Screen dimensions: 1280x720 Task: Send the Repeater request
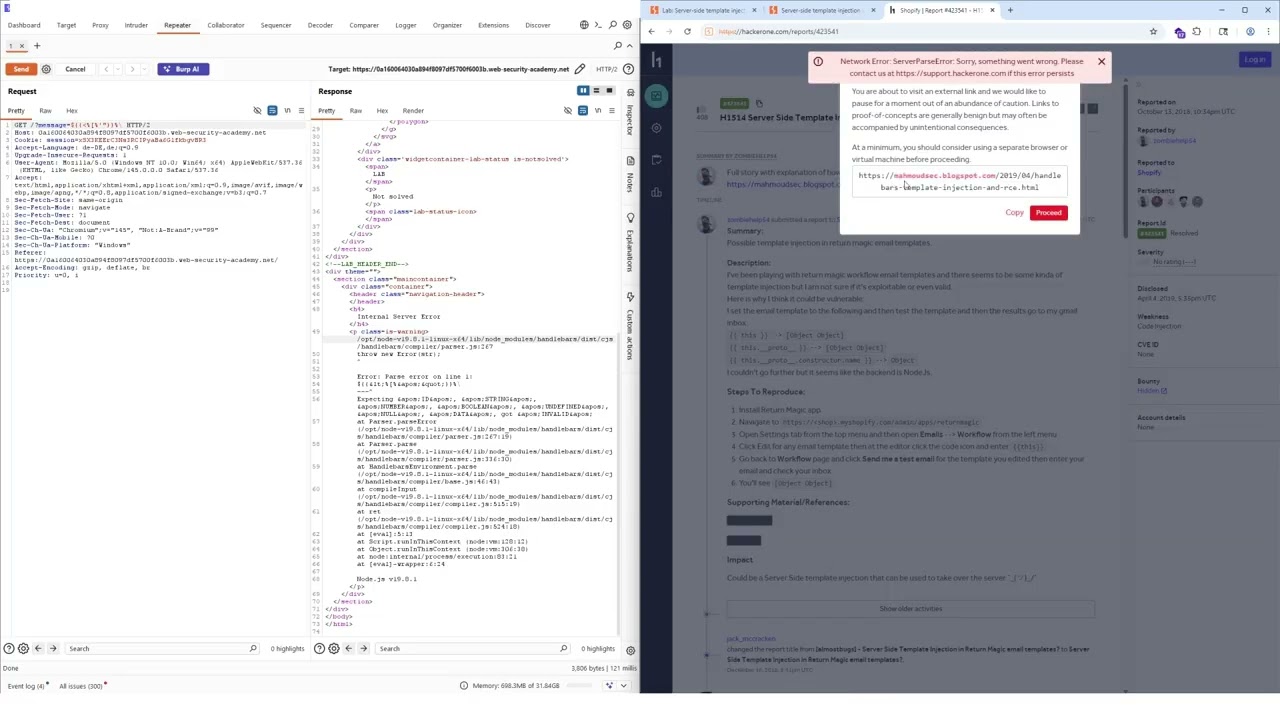click(21, 69)
